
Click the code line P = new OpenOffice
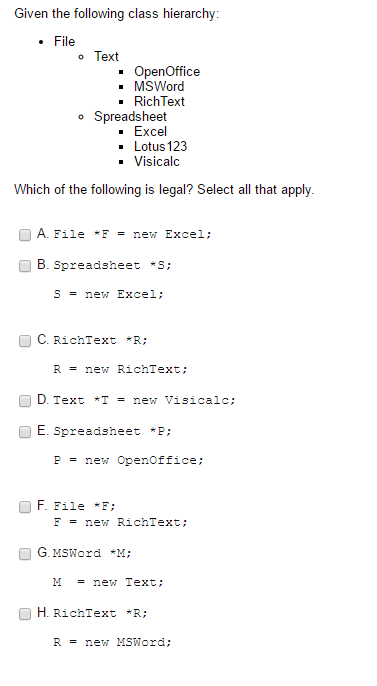pos(129,460)
